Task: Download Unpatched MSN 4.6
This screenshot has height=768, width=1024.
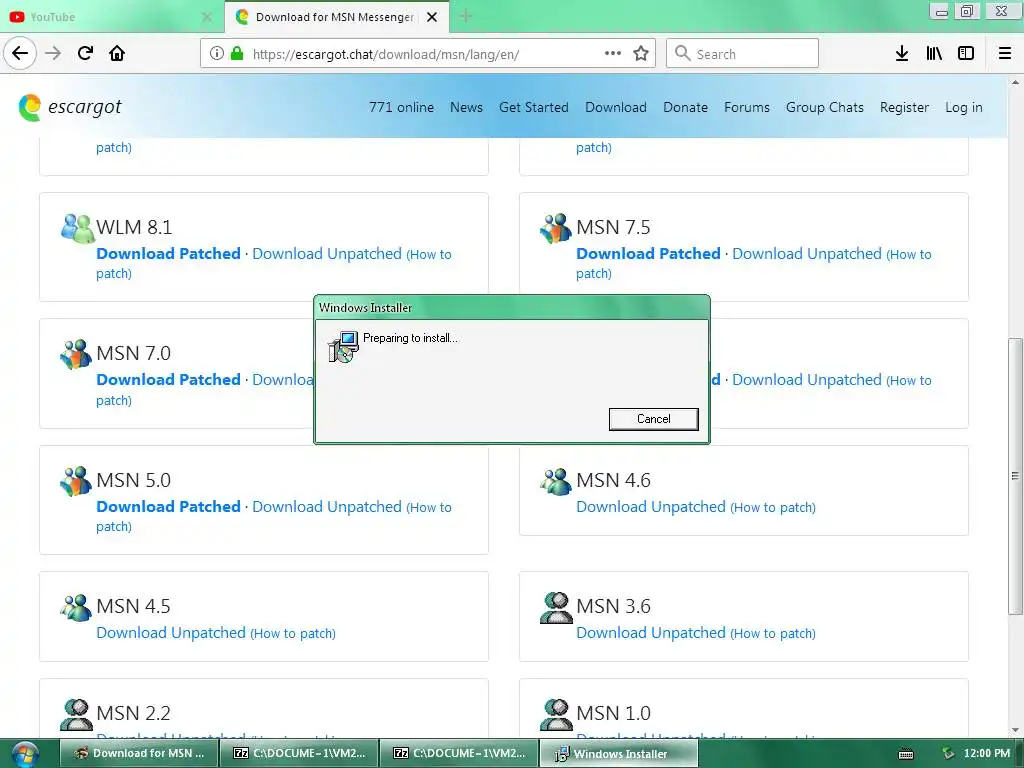Action: [650, 506]
